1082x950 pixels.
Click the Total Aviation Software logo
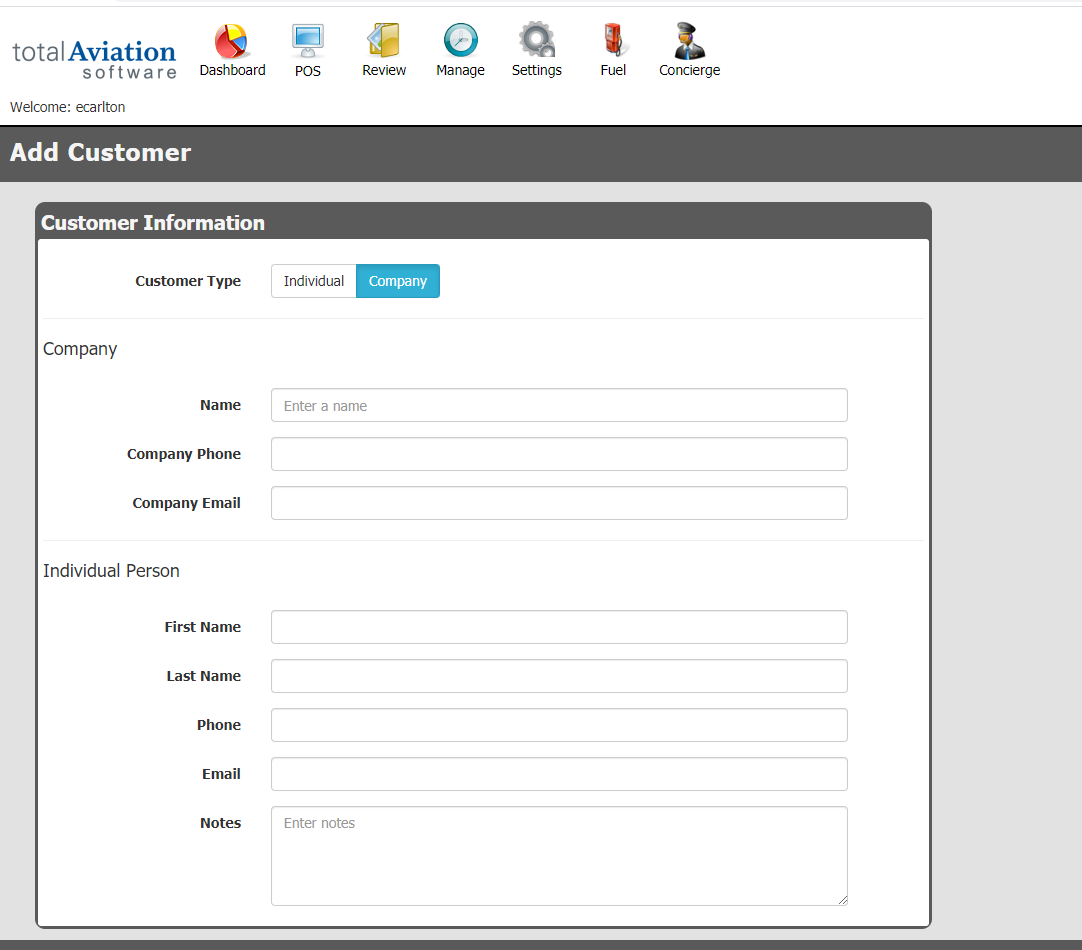tap(95, 59)
